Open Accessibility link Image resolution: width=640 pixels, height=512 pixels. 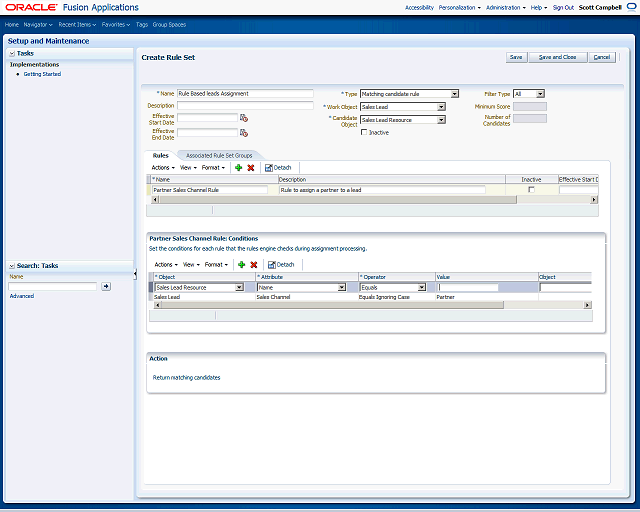point(419,7)
